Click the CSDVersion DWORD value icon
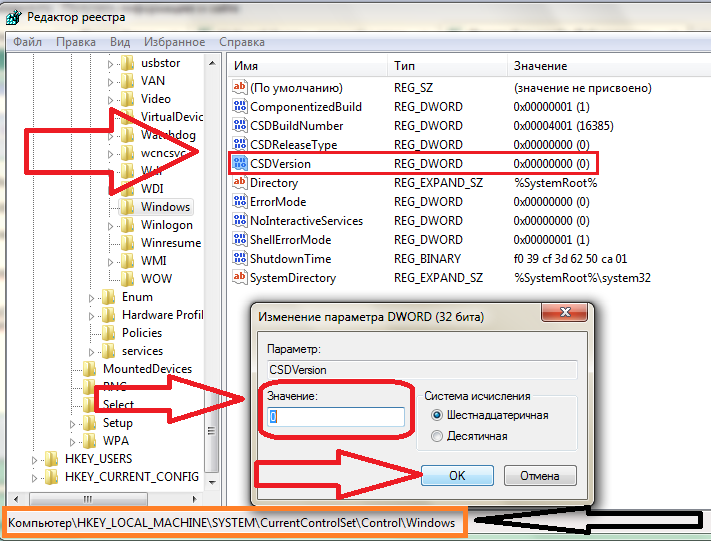711x541 pixels. point(239,164)
